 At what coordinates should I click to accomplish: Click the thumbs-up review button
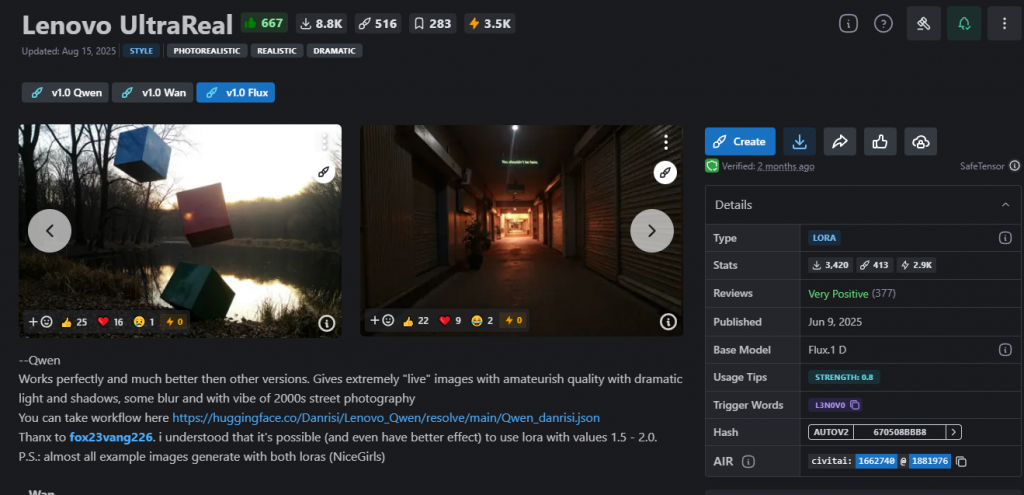pyautogui.click(x=880, y=142)
